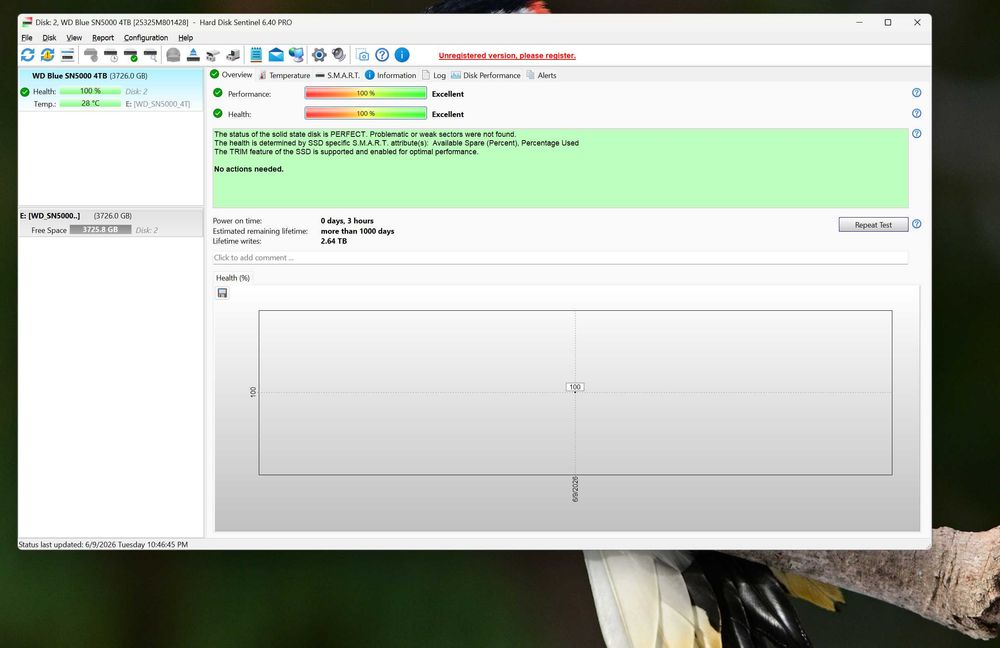Click the refresh icon with warning sign
Viewport: 1000px width, 648px height.
point(47,55)
